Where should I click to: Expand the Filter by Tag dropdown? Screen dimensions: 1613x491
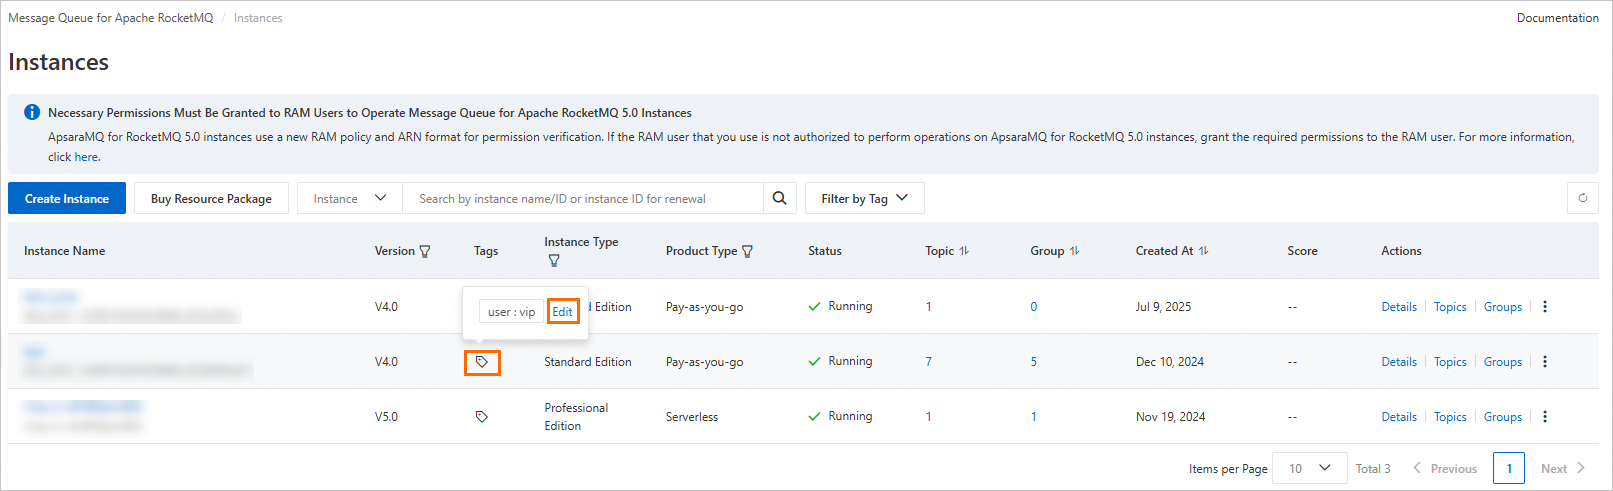(x=864, y=198)
